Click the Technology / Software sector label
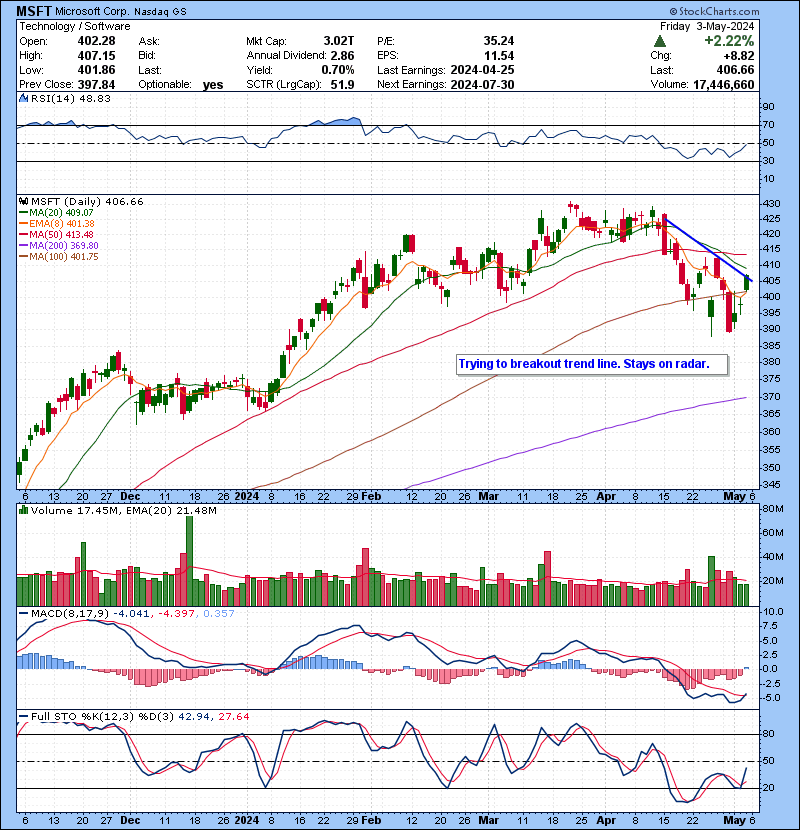 (75, 26)
